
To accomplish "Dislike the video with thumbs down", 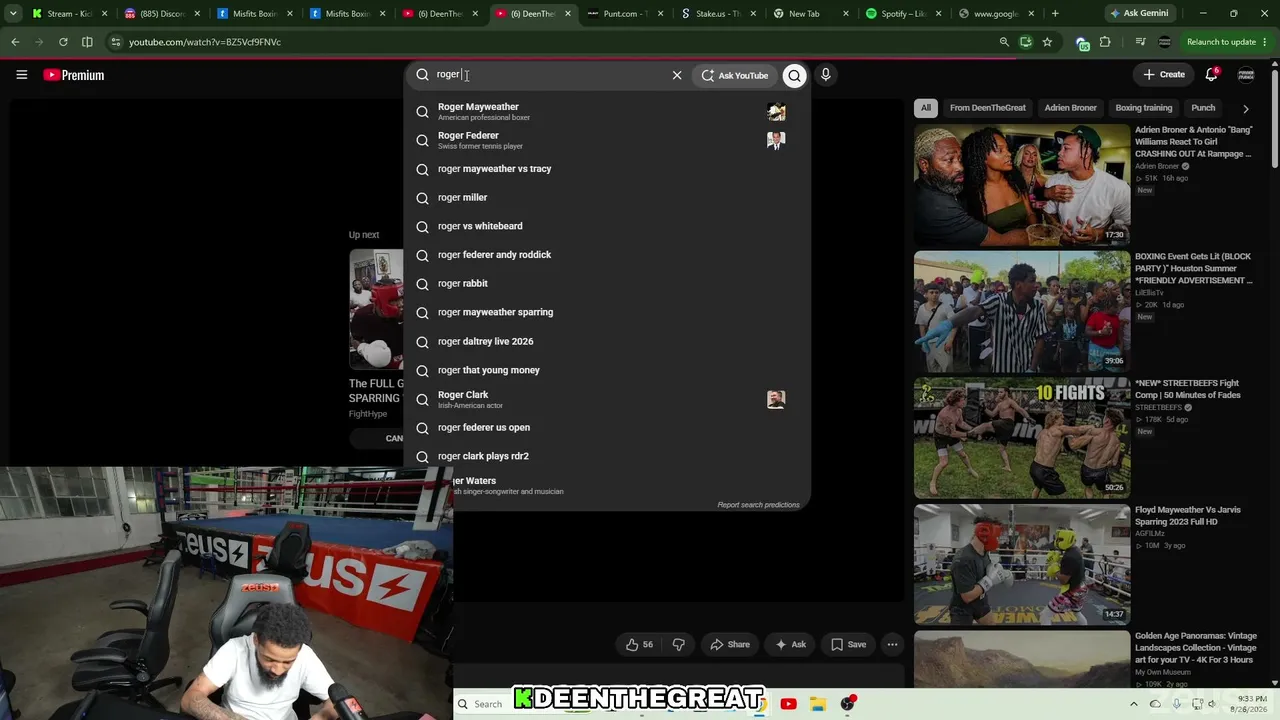I will pyautogui.click(x=678, y=645).
